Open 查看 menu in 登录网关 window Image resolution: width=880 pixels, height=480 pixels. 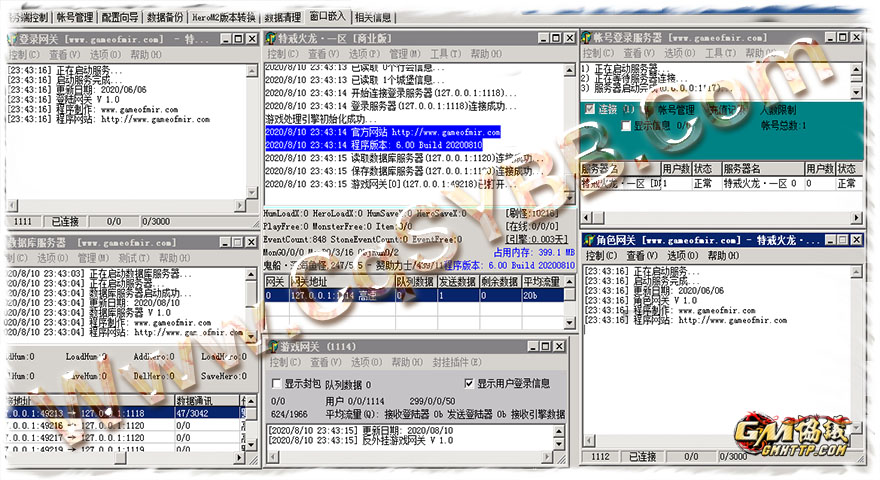[64, 54]
